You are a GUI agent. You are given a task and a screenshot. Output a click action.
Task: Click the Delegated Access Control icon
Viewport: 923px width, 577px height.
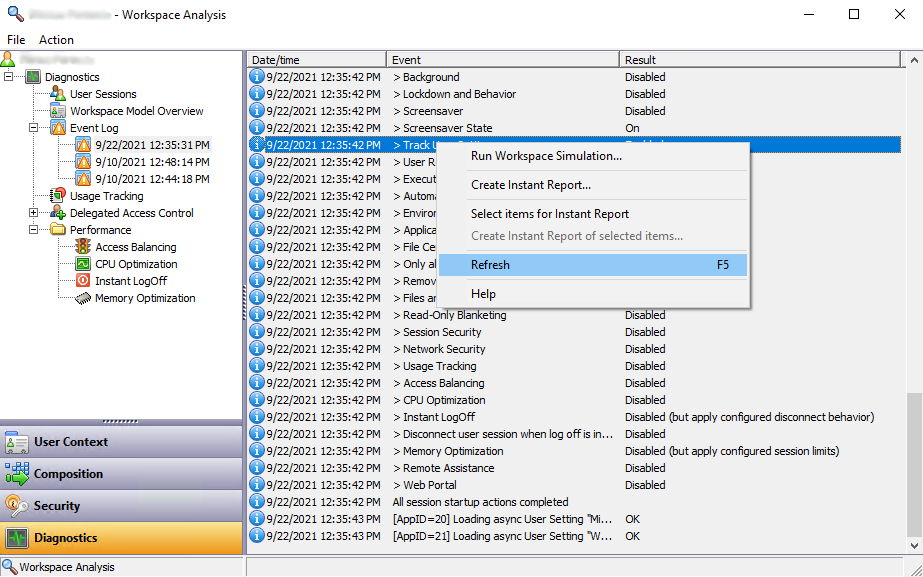(58, 213)
